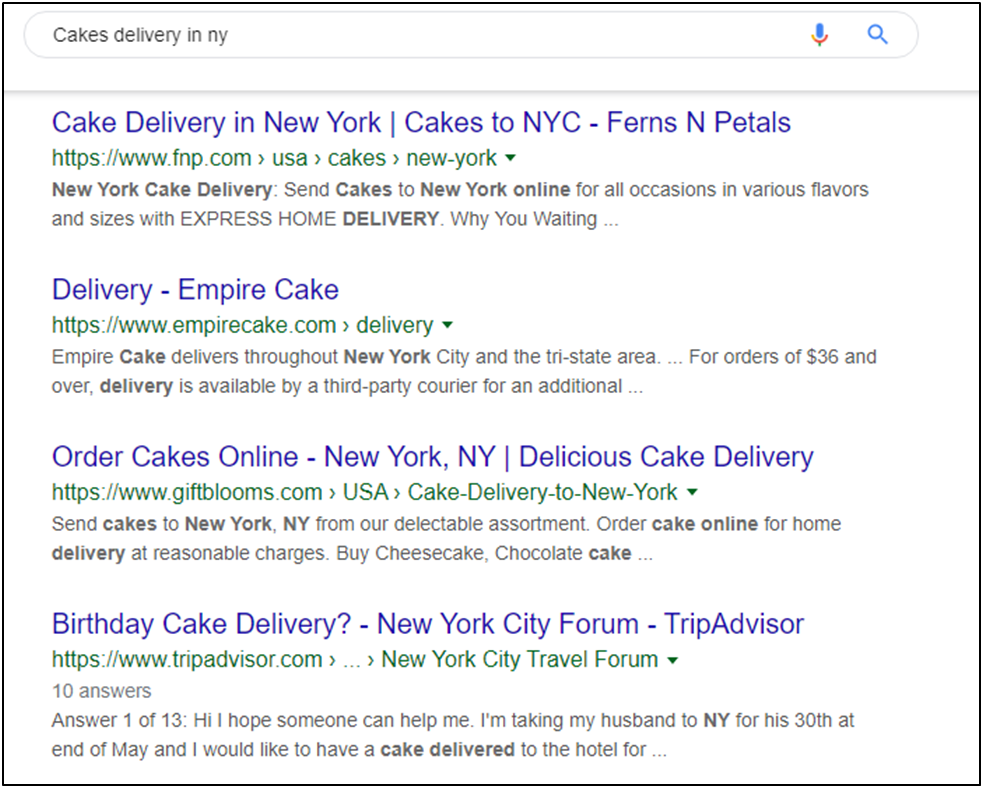The height and width of the screenshot is (788, 983).
Task: Click the '10 answers' text under the TripAdvisor result
Action: tap(102, 691)
